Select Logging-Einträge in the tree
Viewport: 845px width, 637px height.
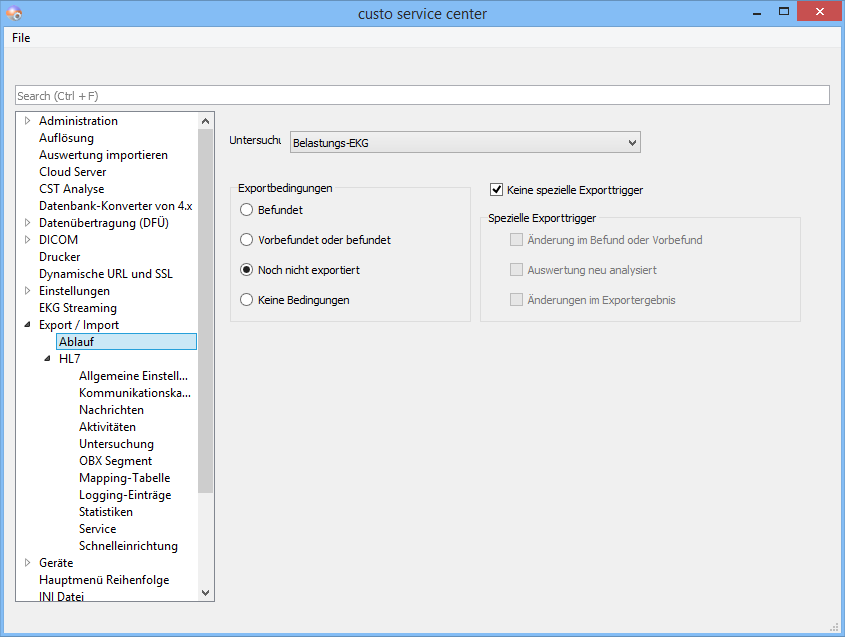click(125, 495)
